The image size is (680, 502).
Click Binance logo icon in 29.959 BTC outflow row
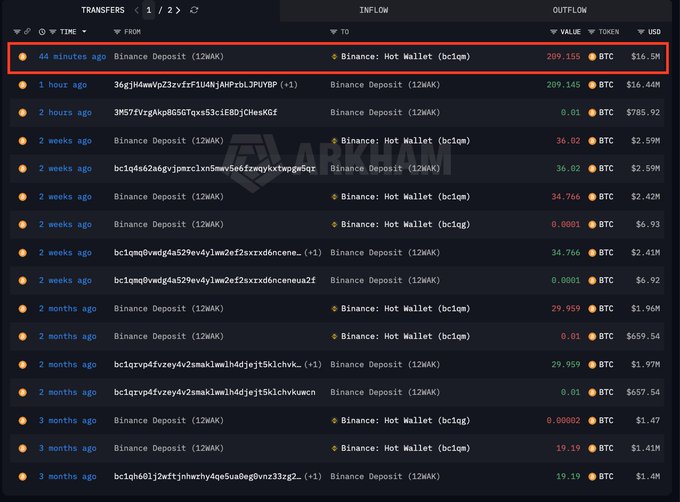point(334,308)
